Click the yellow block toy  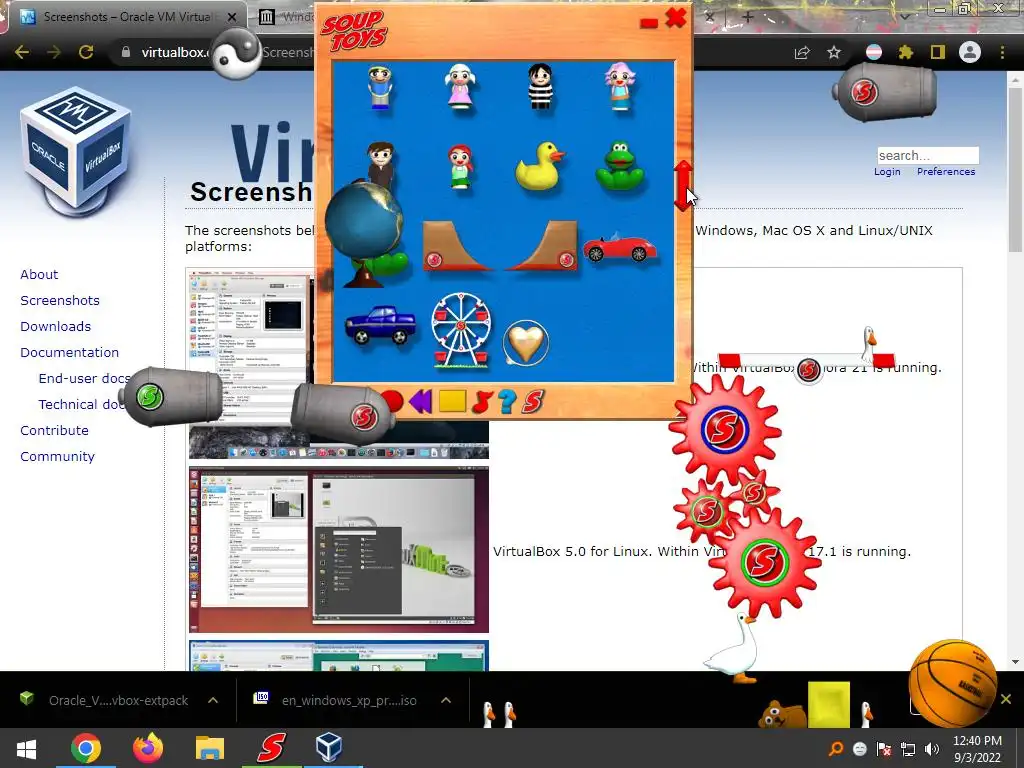[829, 705]
